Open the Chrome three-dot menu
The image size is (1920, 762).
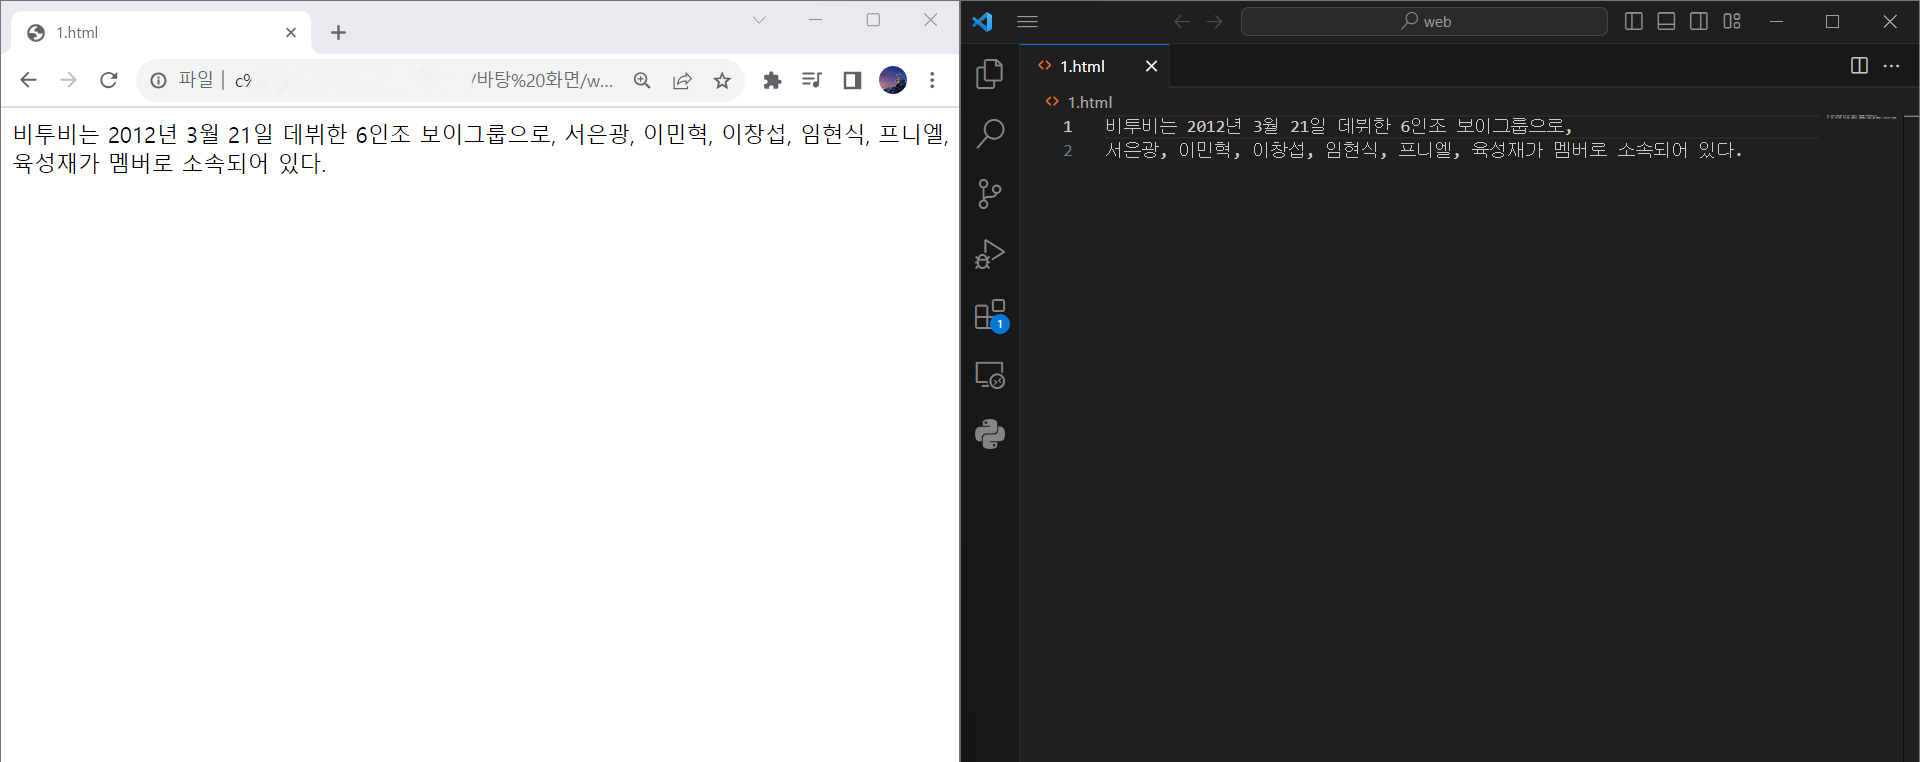(932, 80)
